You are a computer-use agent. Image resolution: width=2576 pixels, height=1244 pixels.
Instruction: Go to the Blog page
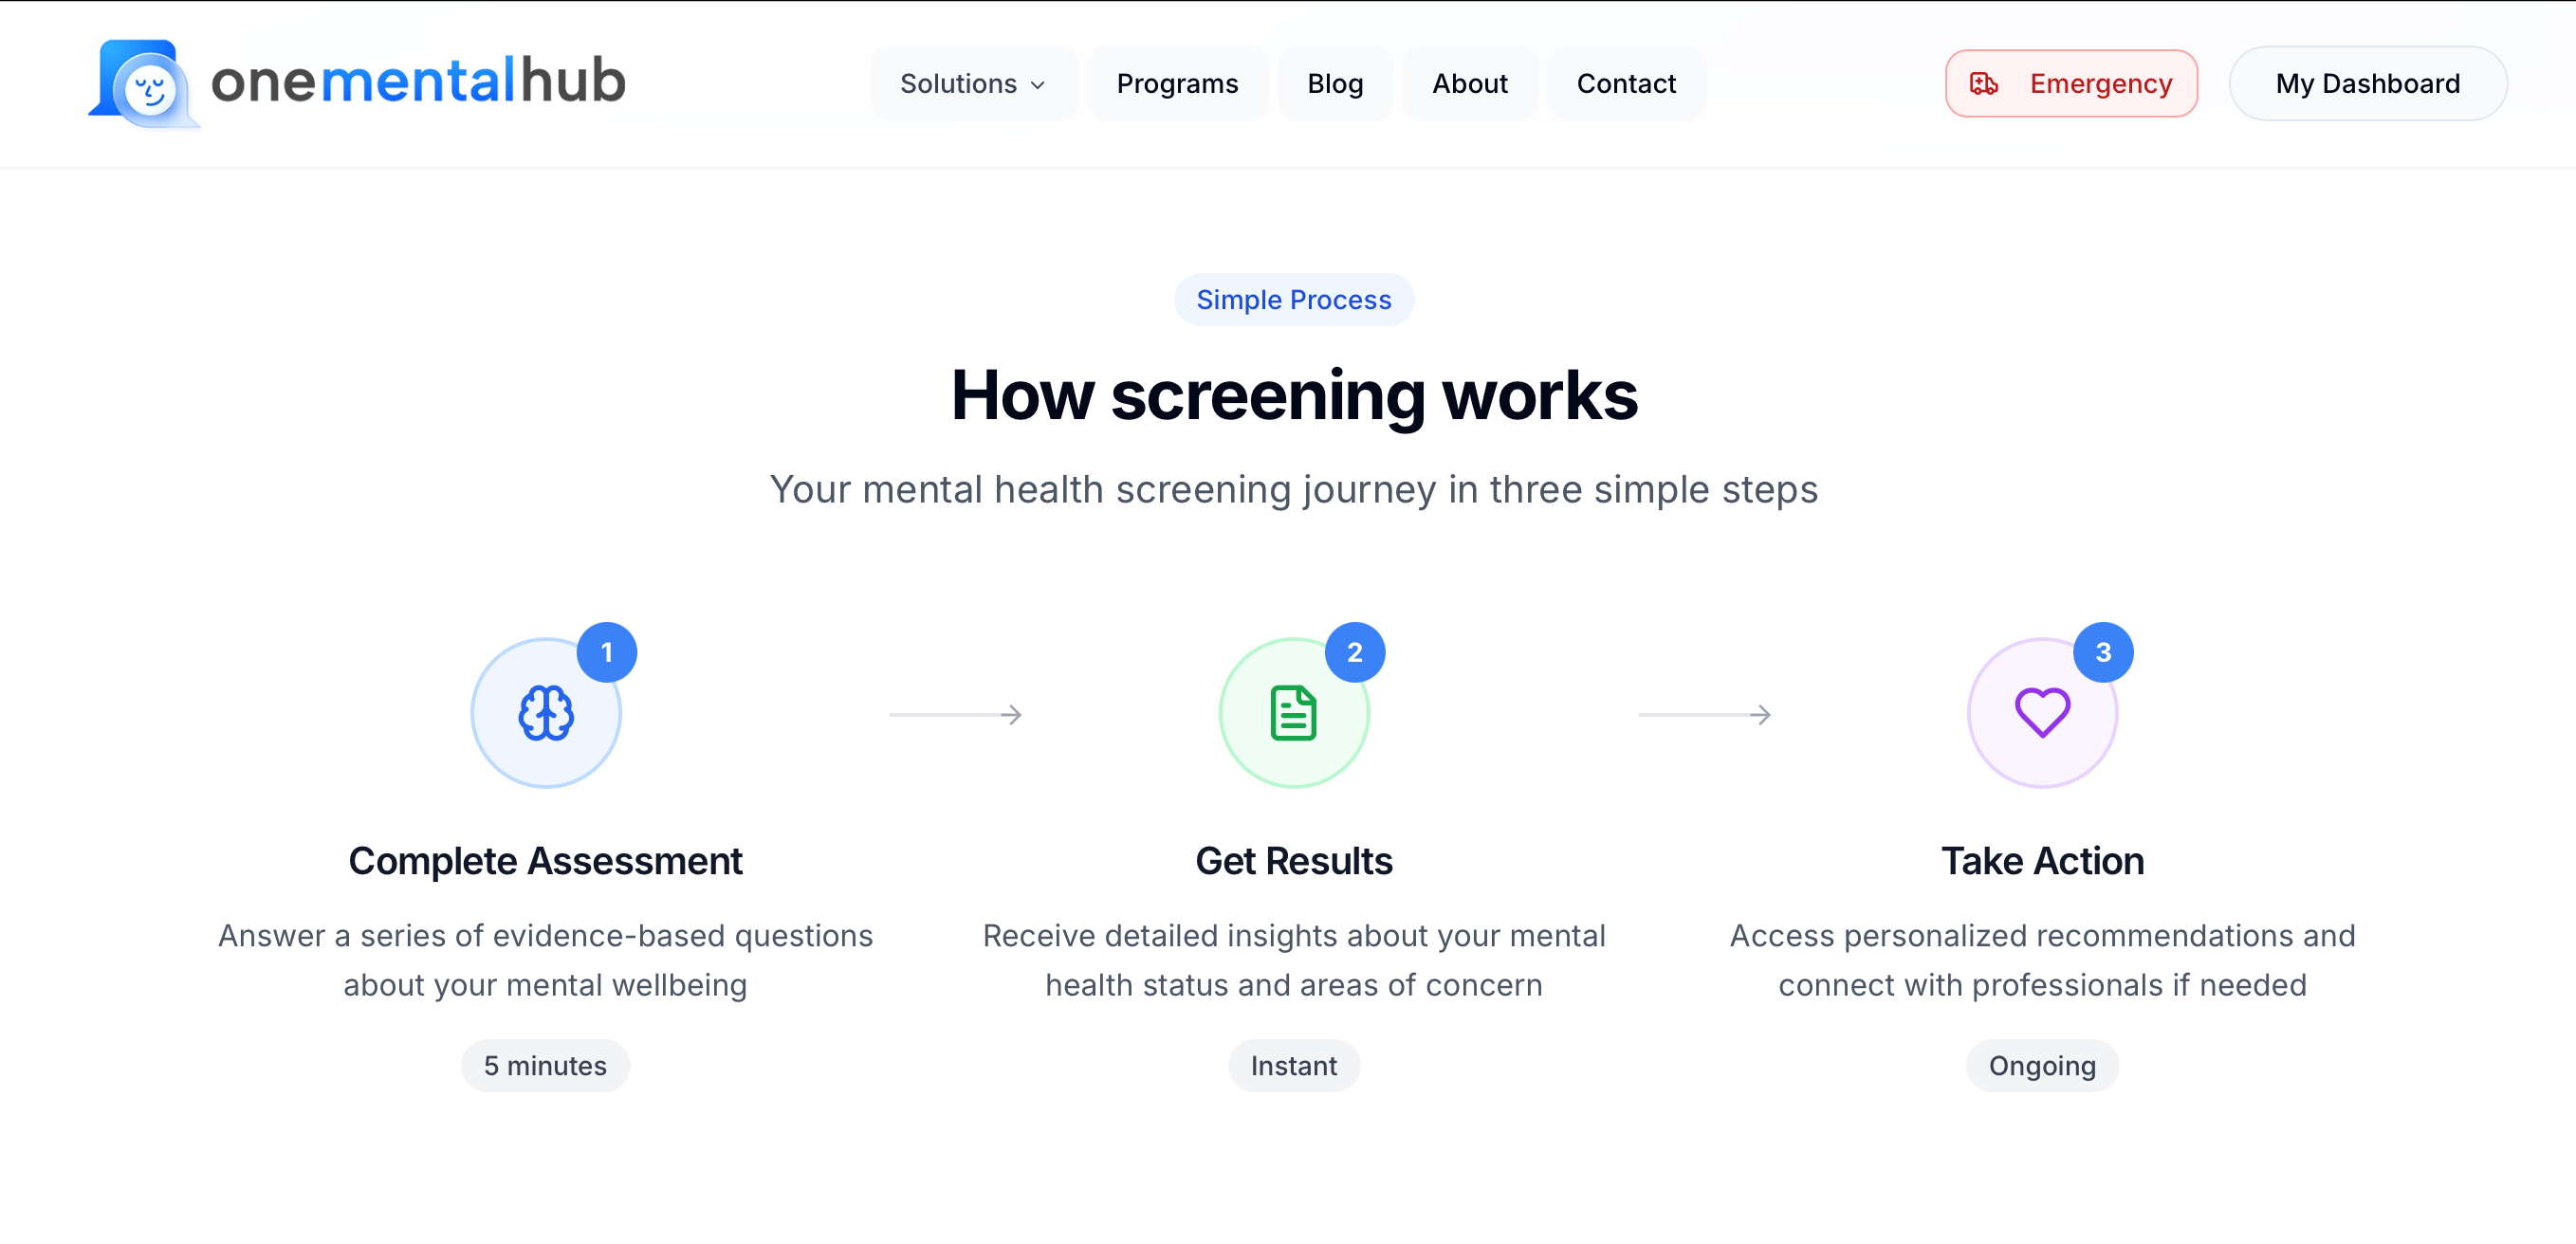click(x=1335, y=84)
